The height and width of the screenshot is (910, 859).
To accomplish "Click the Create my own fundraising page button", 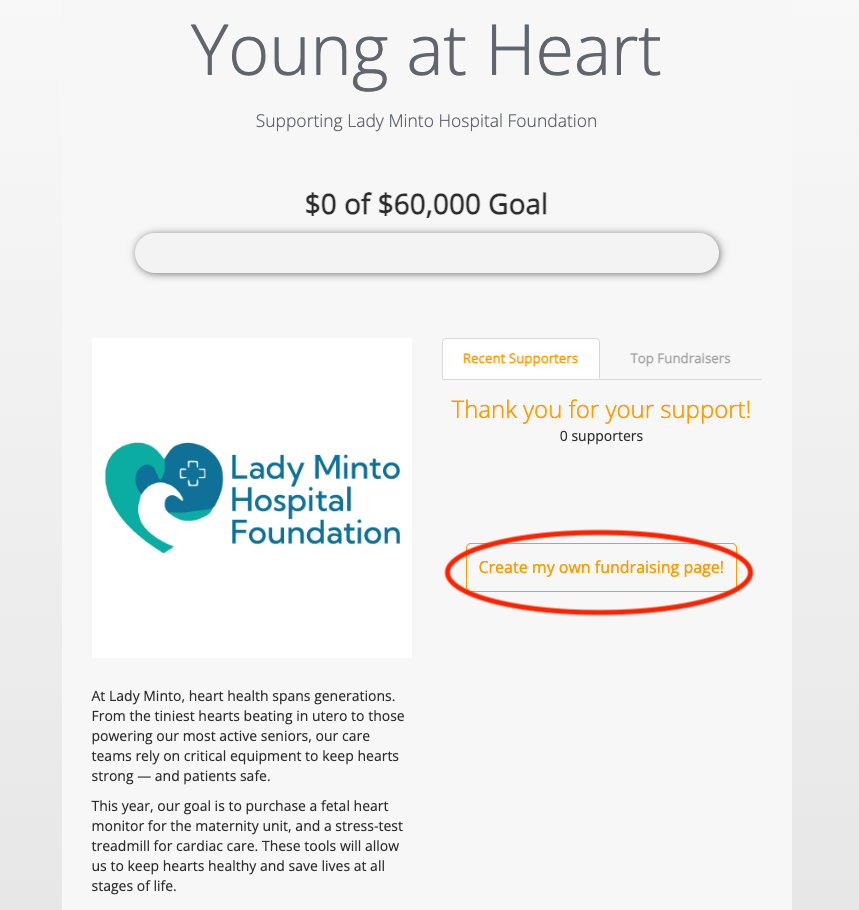I will (601, 567).
